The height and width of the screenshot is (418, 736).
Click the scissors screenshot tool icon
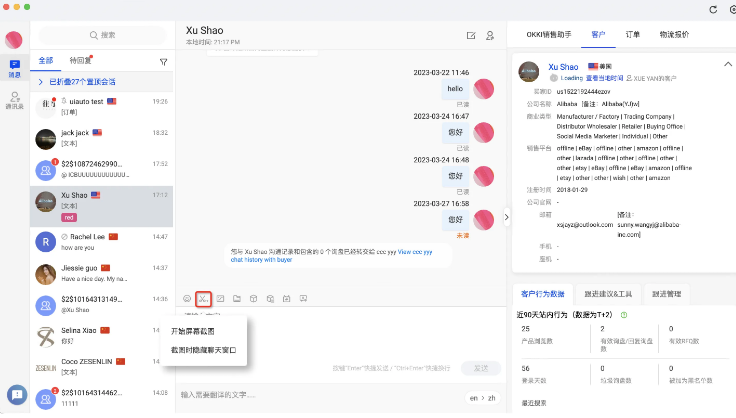(203, 298)
